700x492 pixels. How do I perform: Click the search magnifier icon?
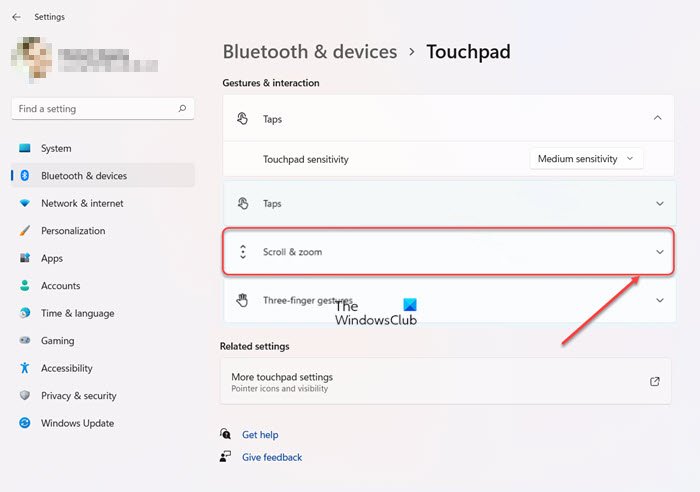coord(182,108)
